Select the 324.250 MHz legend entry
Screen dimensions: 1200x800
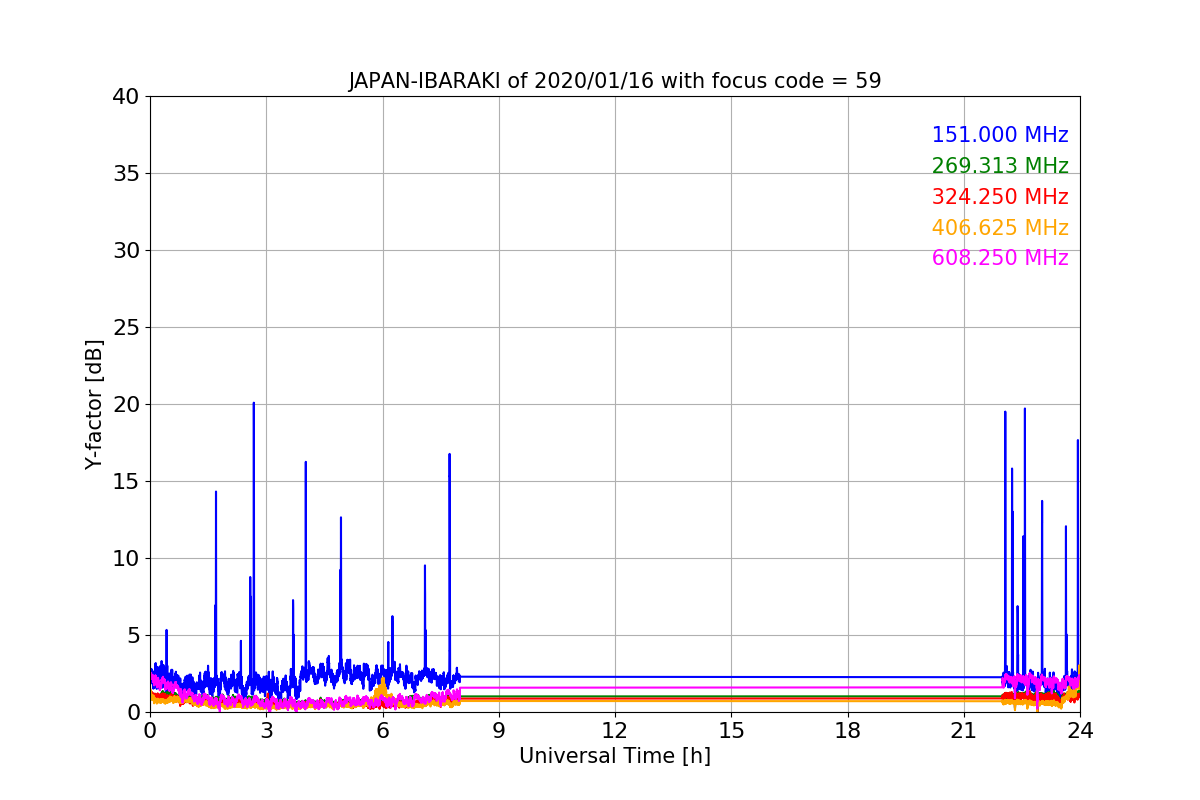pos(1000,197)
